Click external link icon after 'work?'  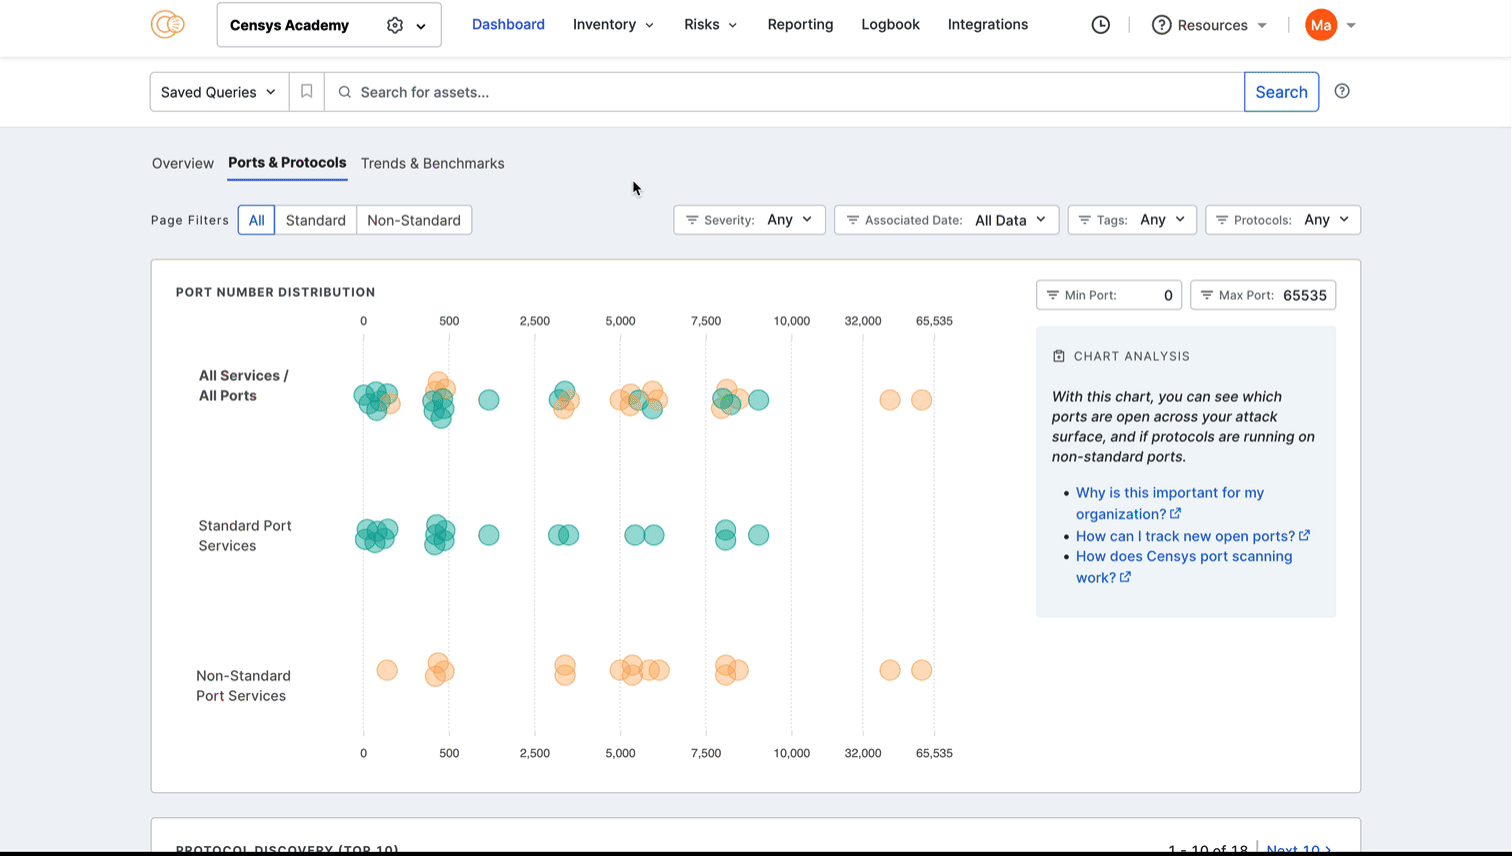pyautogui.click(x=1125, y=577)
